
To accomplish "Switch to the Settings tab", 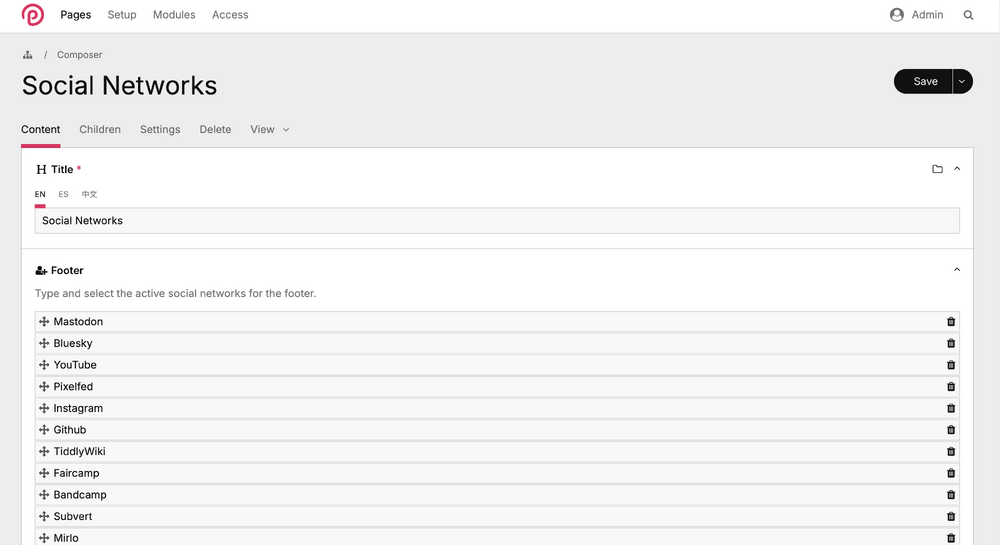I will (160, 129).
